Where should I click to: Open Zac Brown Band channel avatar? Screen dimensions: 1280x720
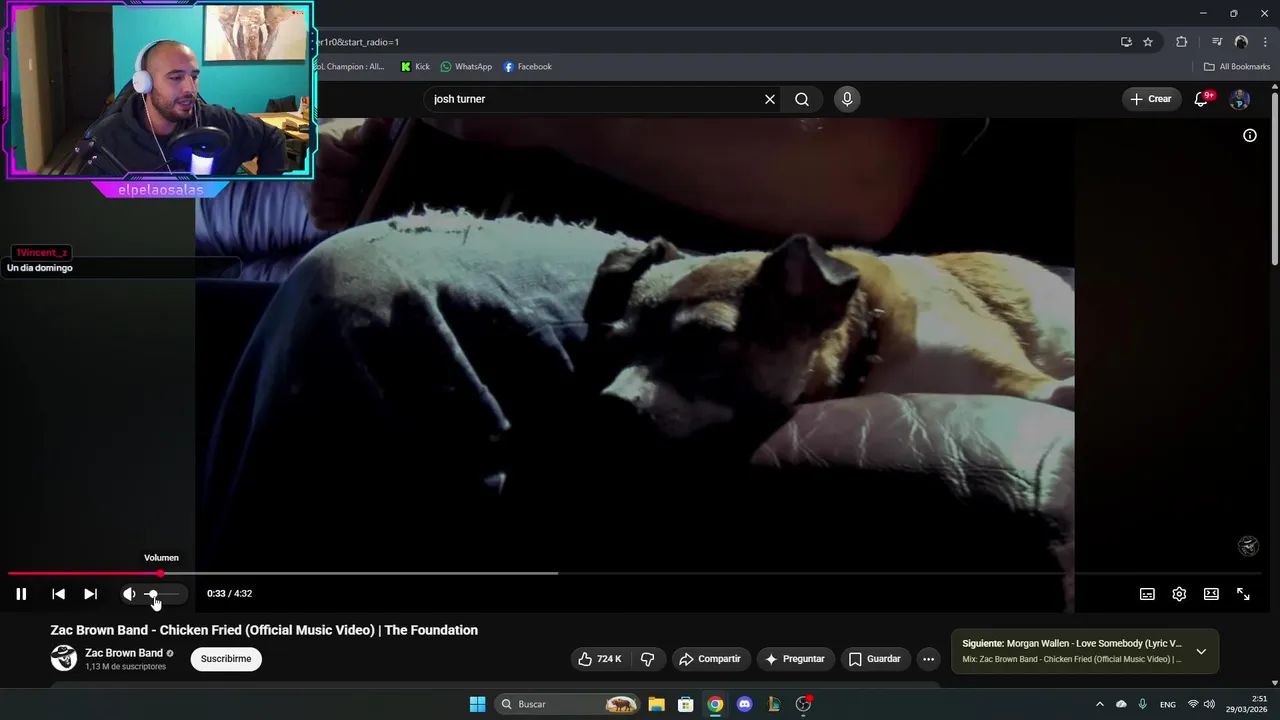[64, 658]
